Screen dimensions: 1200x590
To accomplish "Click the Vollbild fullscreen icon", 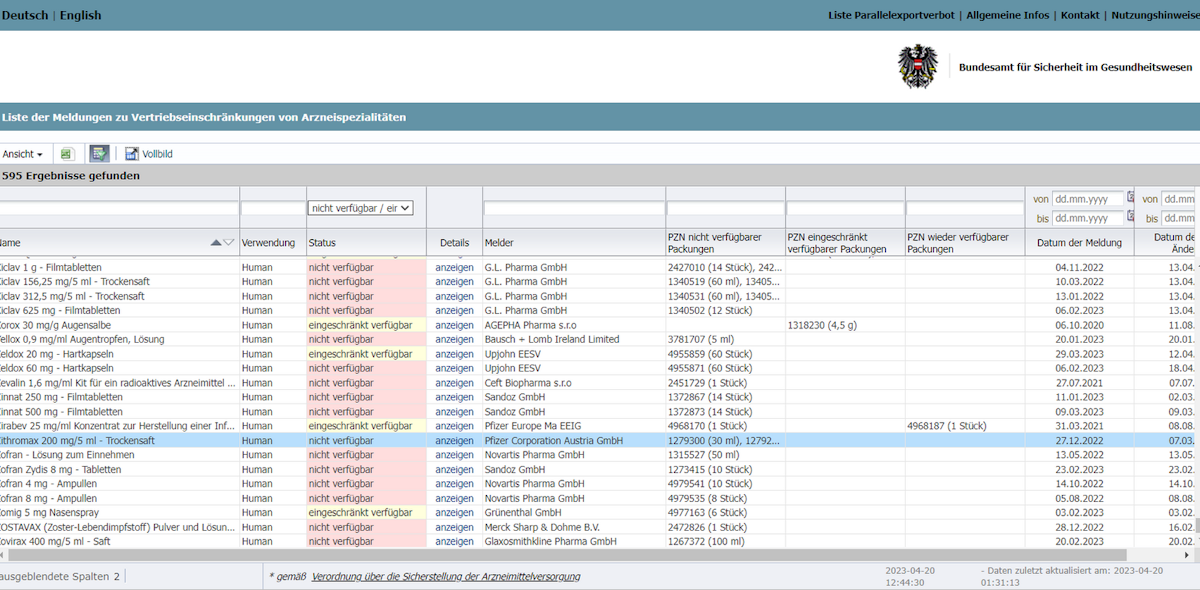I will click(131, 154).
